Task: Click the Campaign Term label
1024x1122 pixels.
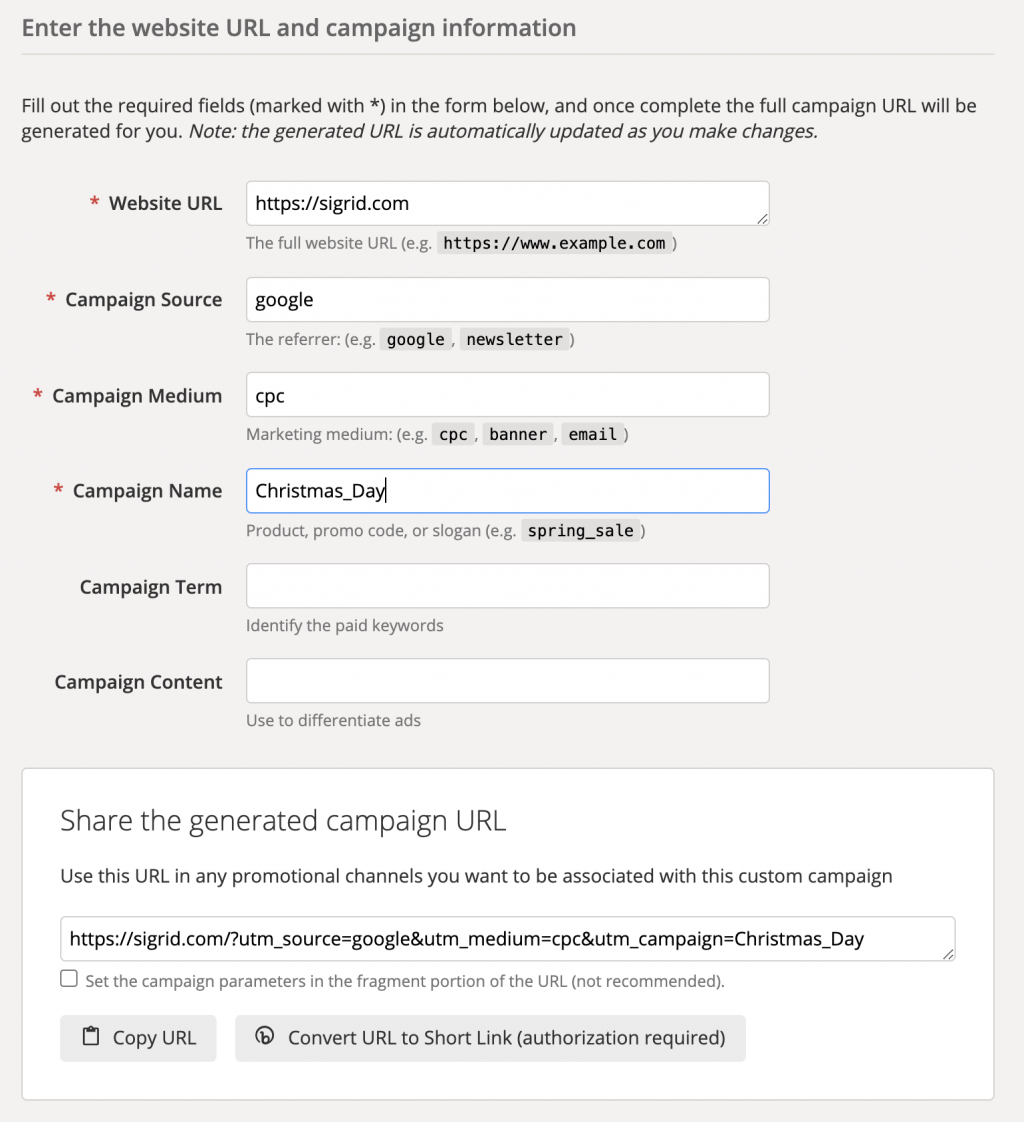Action: point(151,587)
